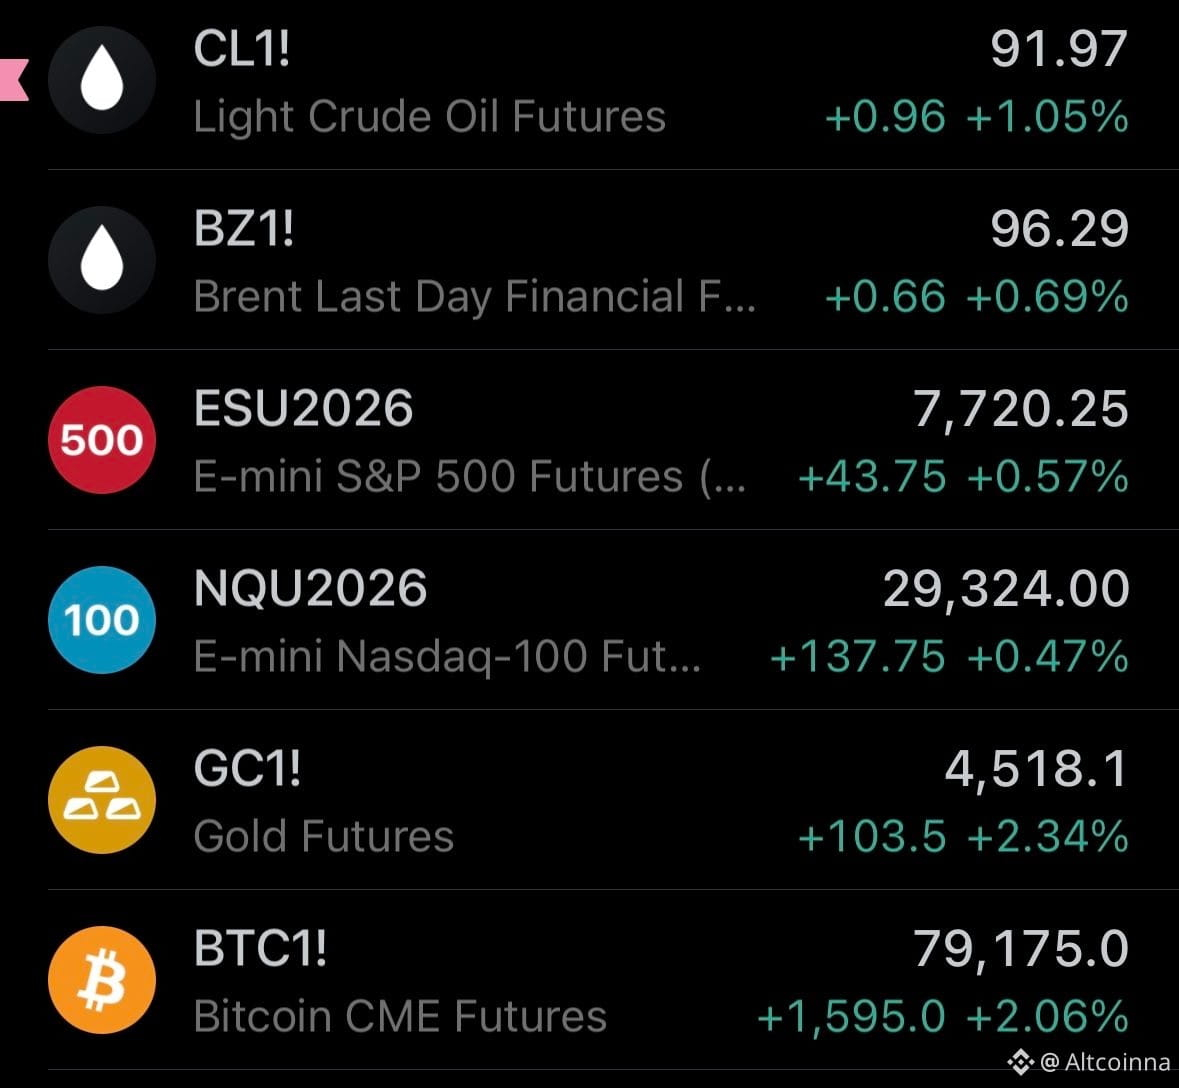1179x1088 pixels.
Task: Click the Binance logo in watermark
Action: (1020, 1062)
